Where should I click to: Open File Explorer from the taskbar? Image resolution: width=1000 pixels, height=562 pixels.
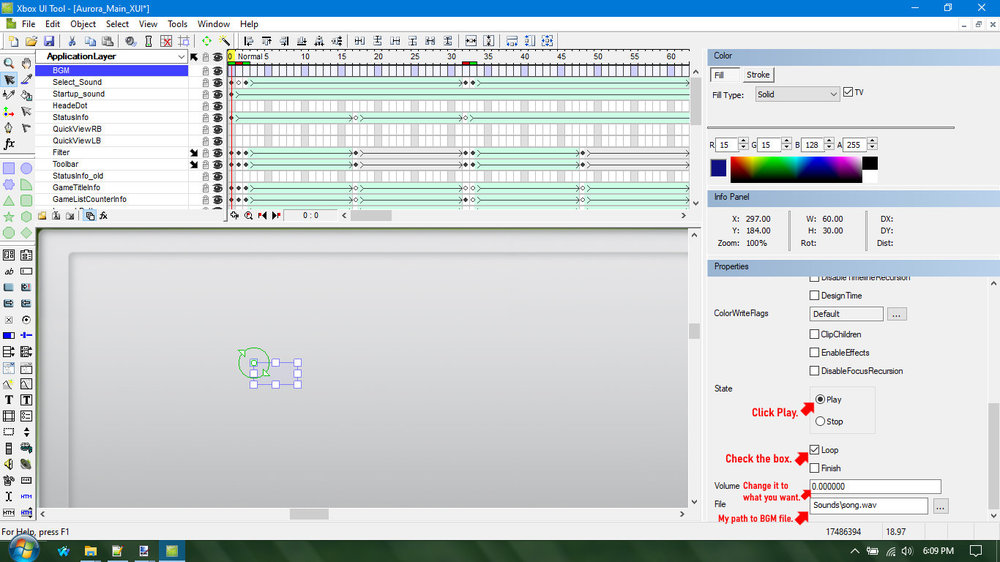91,551
